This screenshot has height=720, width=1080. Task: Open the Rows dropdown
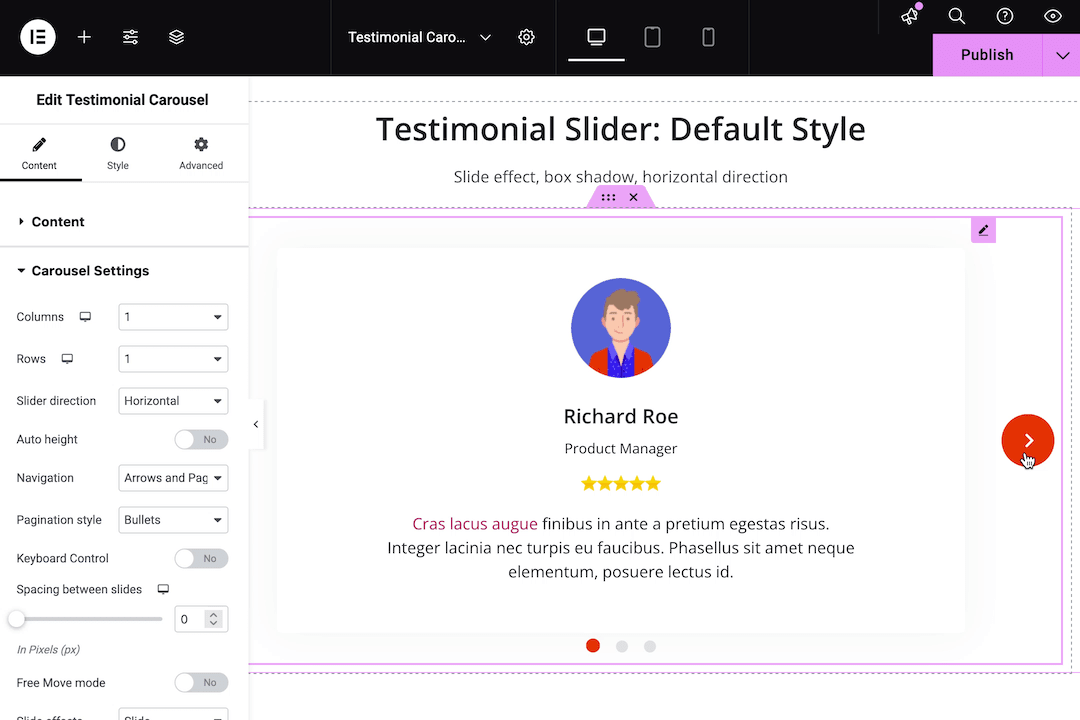[x=173, y=359]
